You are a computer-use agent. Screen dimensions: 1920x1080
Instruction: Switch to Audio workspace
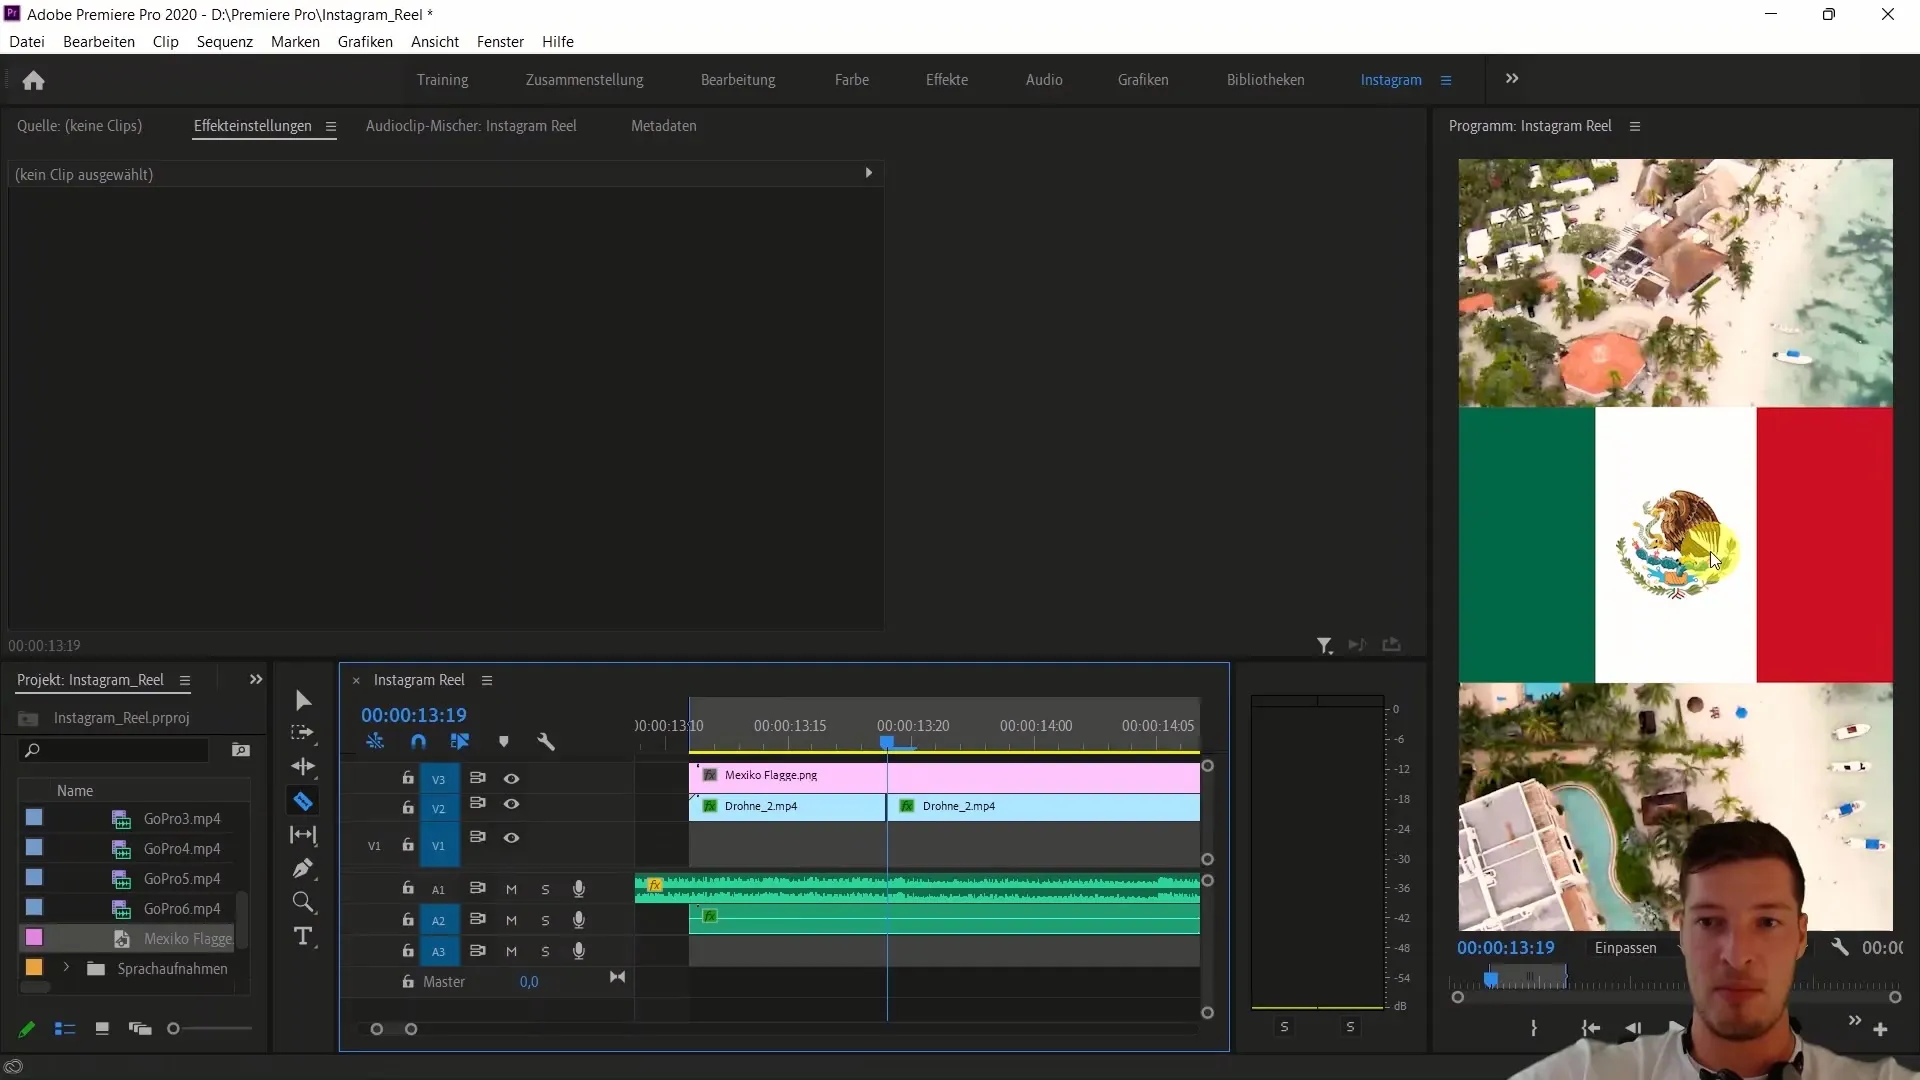point(1044,80)
